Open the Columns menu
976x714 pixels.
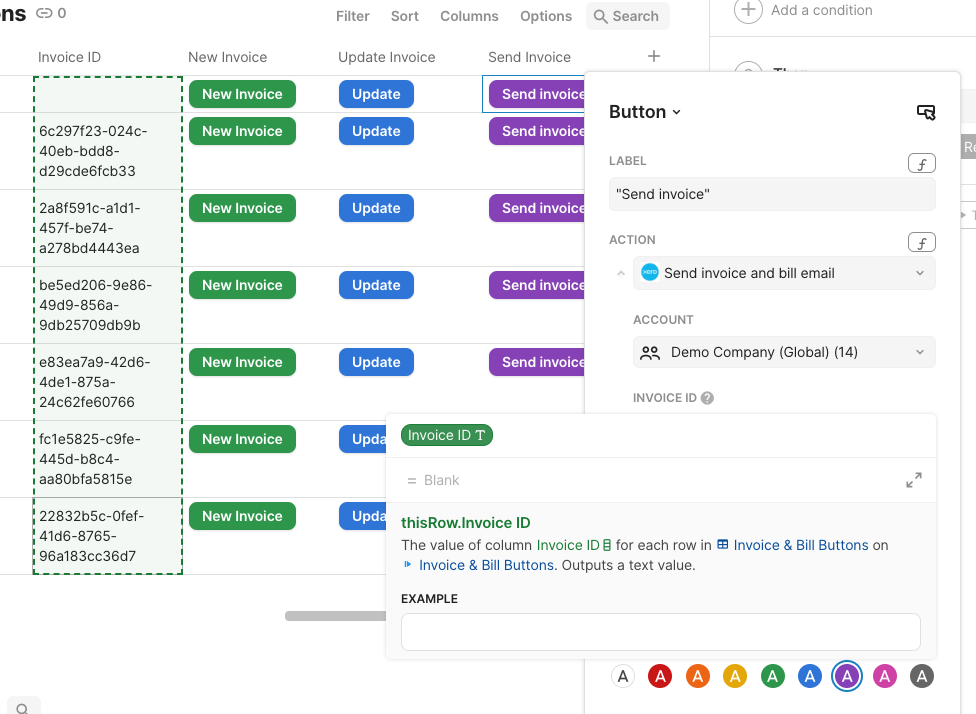coord(469,16)
